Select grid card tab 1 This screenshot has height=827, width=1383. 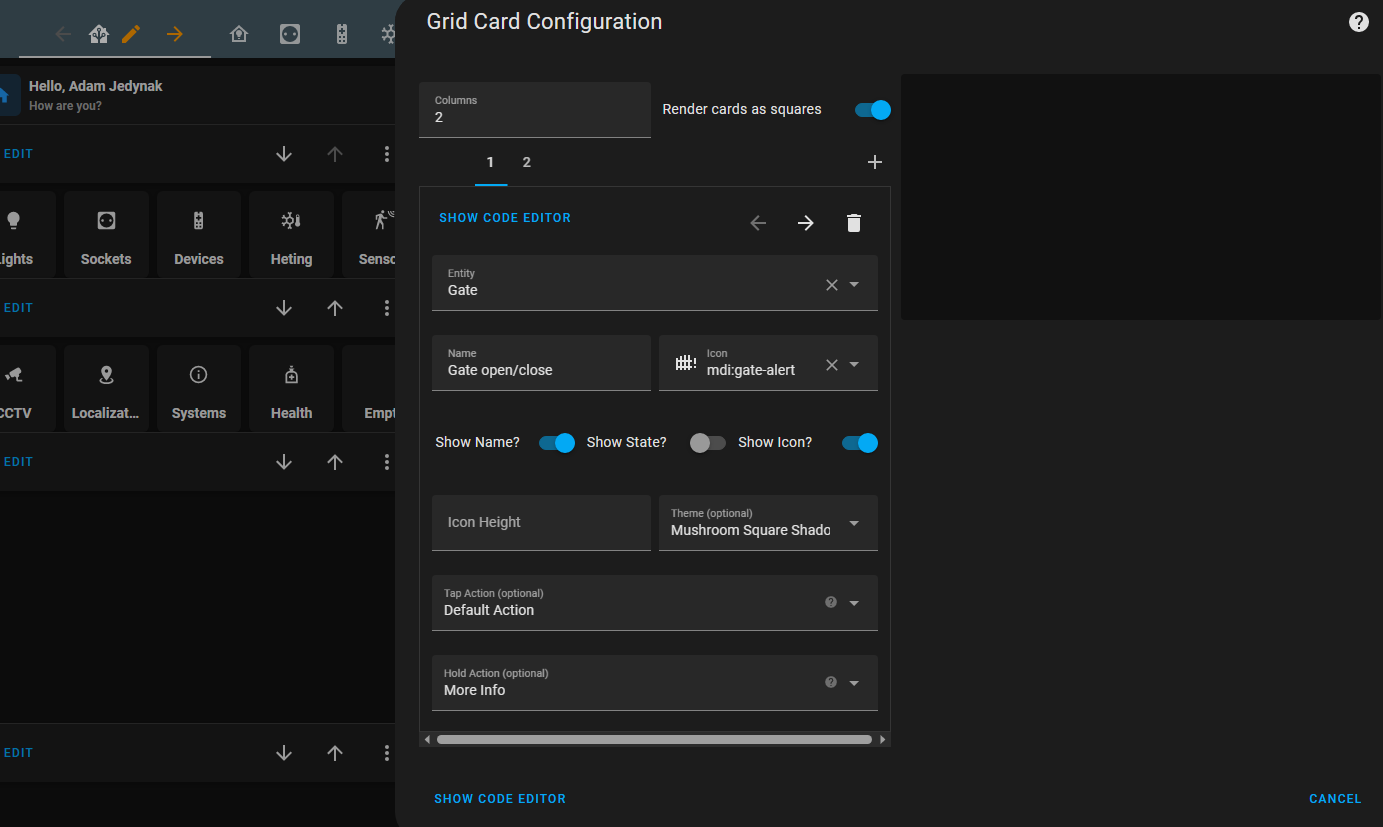coord(490,162)
